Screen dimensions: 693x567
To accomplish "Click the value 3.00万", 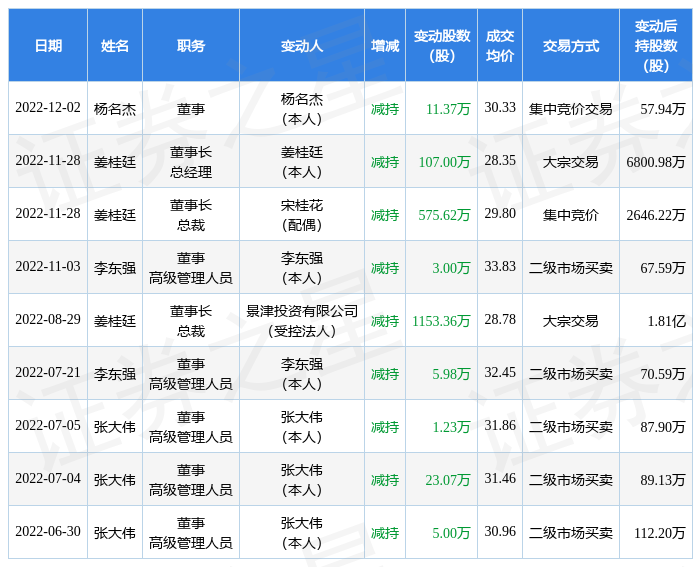I will point(451,268).
